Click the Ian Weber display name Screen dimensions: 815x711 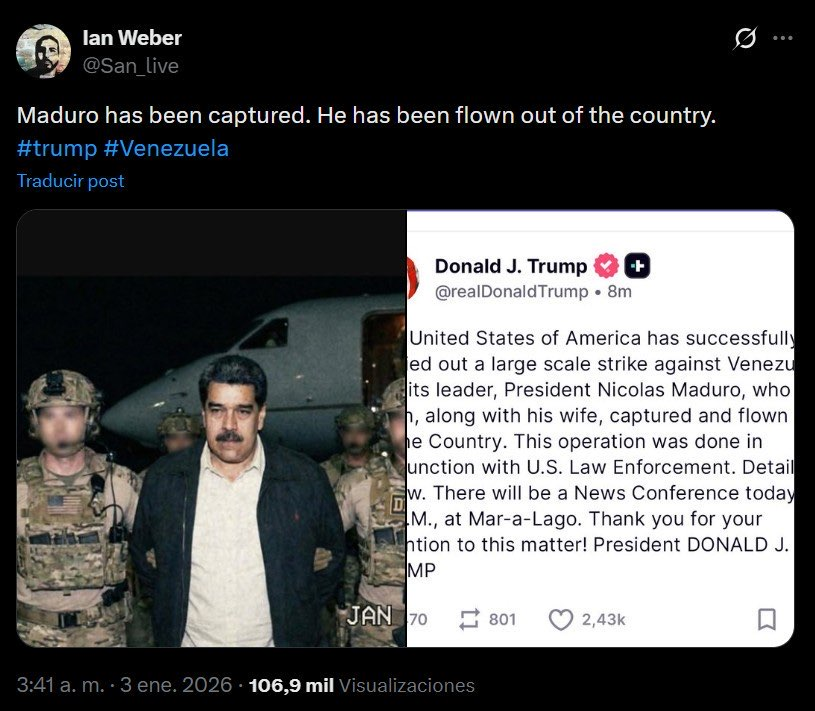click(x=133, y=38)
